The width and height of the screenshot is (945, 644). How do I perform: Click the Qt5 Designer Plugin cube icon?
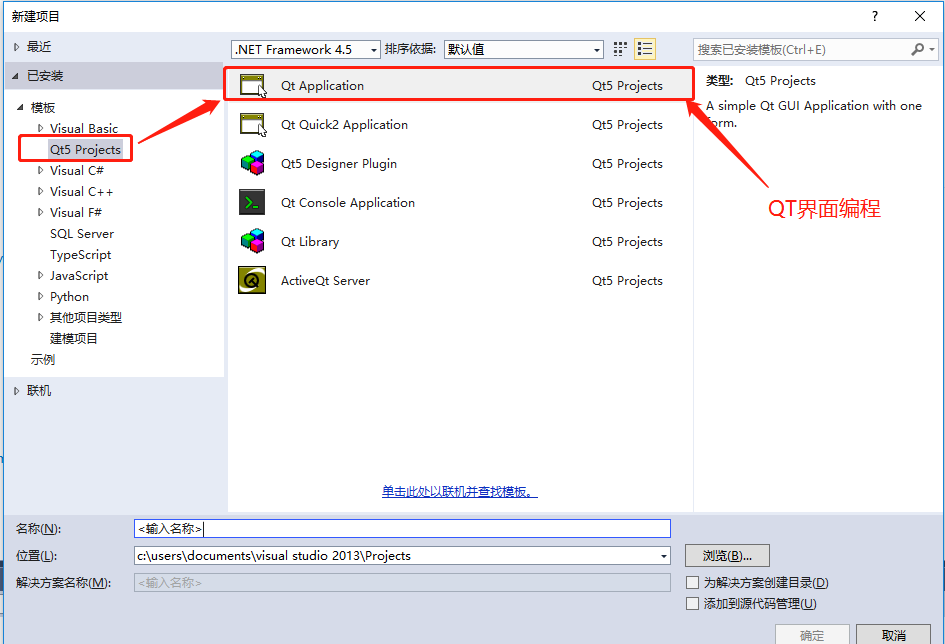[x=253, y=163]
